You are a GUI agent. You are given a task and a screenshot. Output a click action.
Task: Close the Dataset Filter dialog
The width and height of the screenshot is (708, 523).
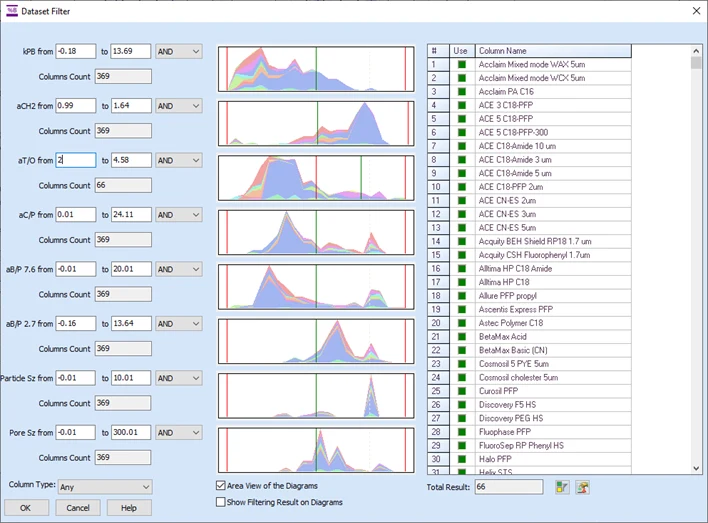click(696, 11)
